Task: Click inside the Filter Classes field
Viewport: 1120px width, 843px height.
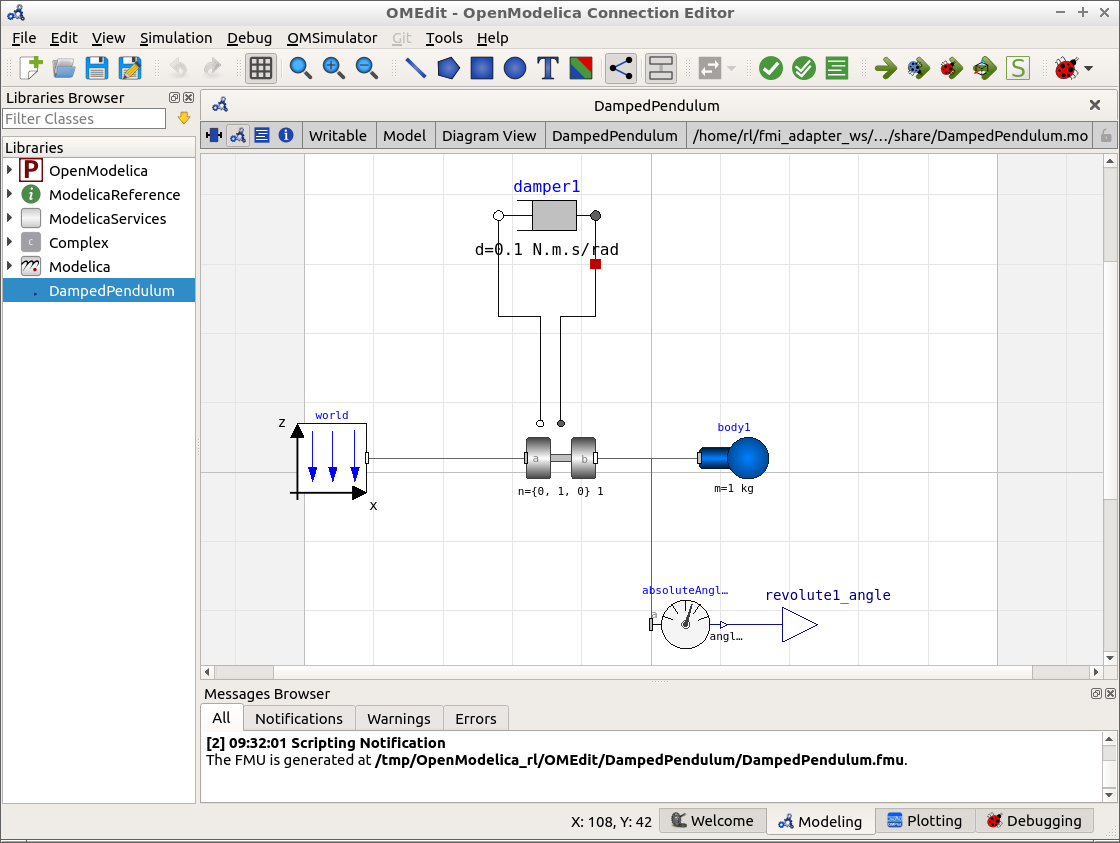Action: pyautogui.click(x=84, y=118)
